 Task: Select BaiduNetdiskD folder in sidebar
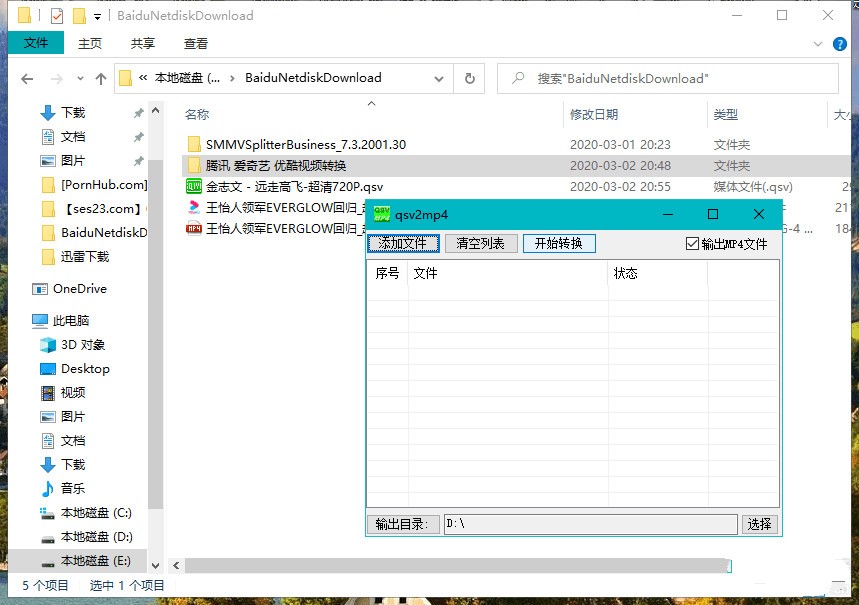coord(94,233)
